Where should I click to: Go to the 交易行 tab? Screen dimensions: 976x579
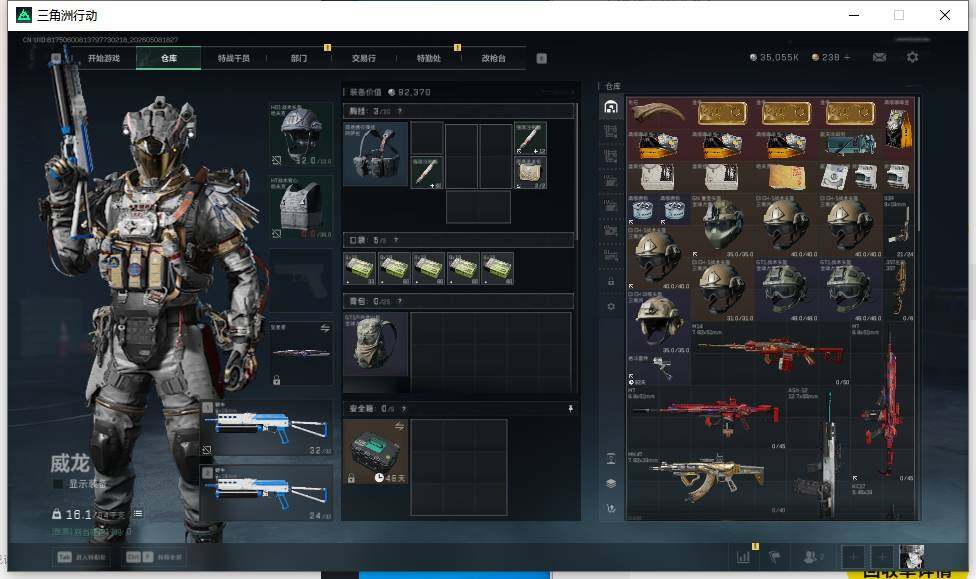coord(364,59)
